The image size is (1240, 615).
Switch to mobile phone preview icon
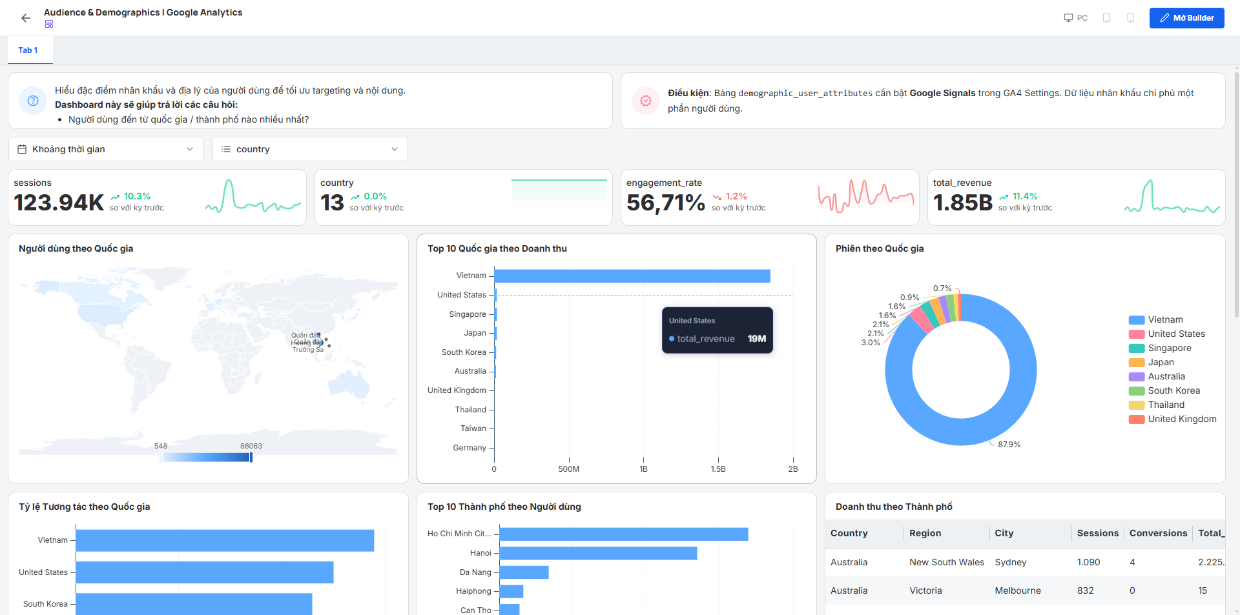[1131, 18]
